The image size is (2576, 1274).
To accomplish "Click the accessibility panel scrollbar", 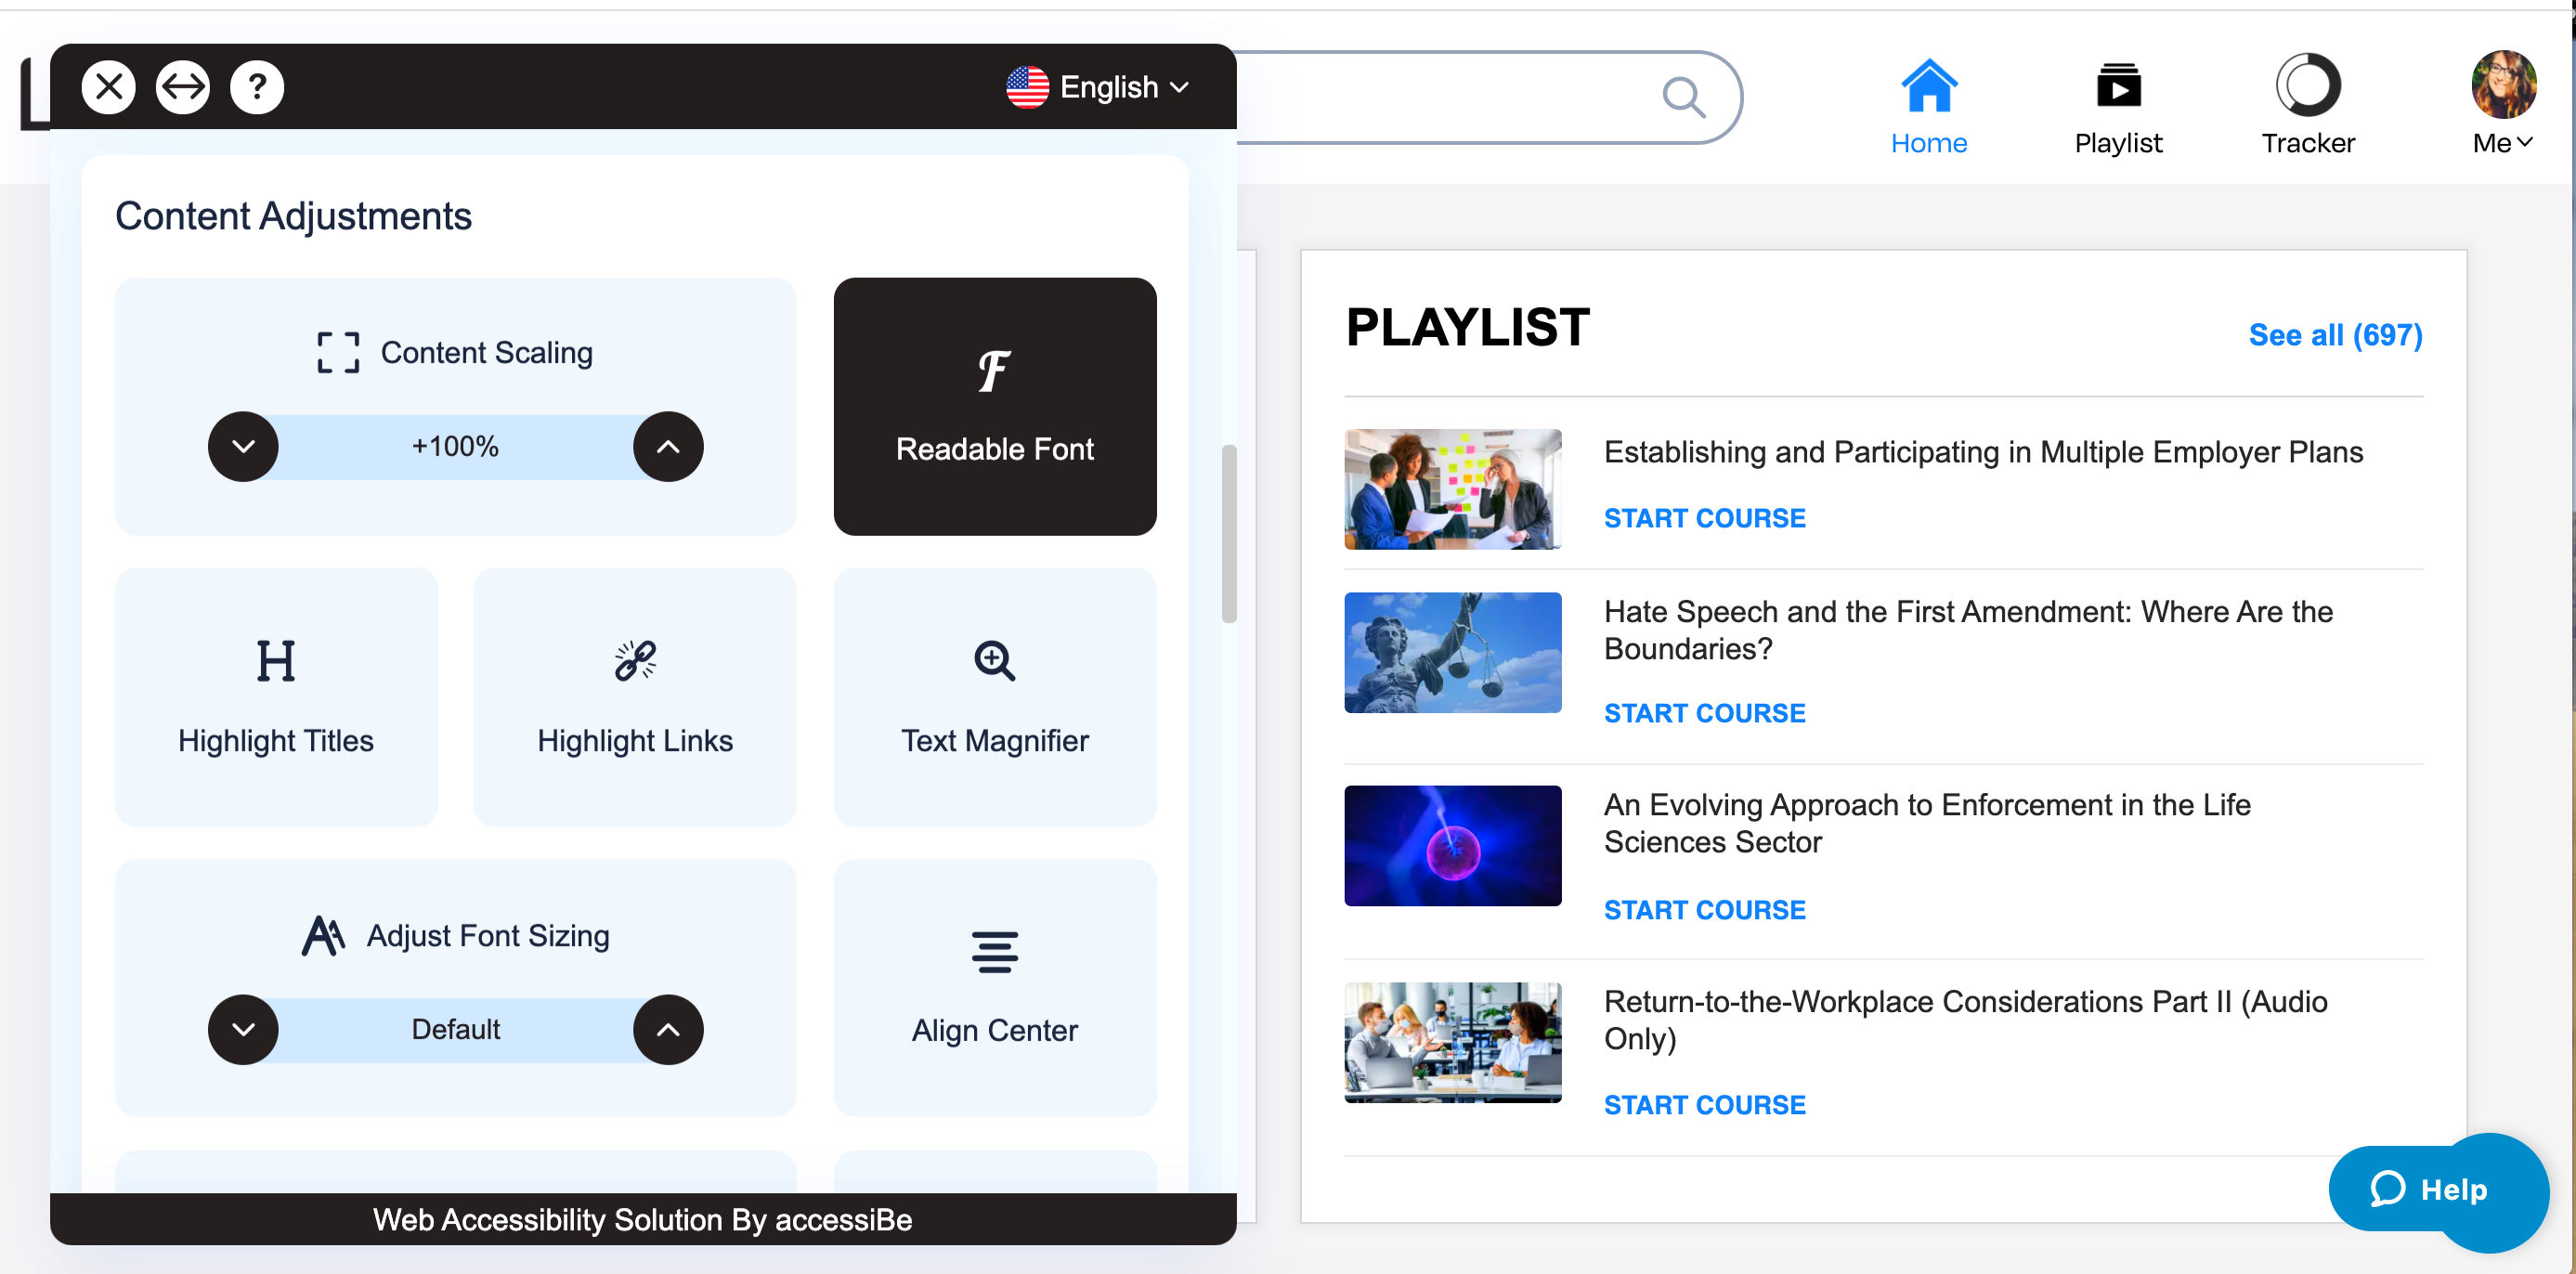I will 1229,534.
